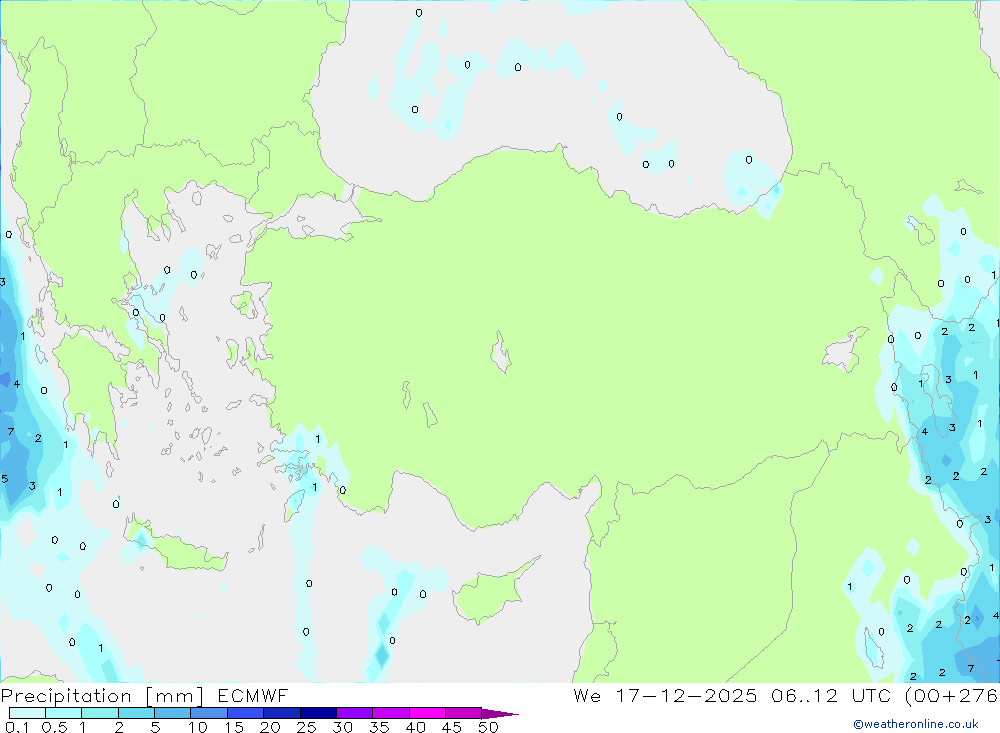Click the '0.5' legend scale label
This screenshot has width=1000, height=733.
click(54, 727)
